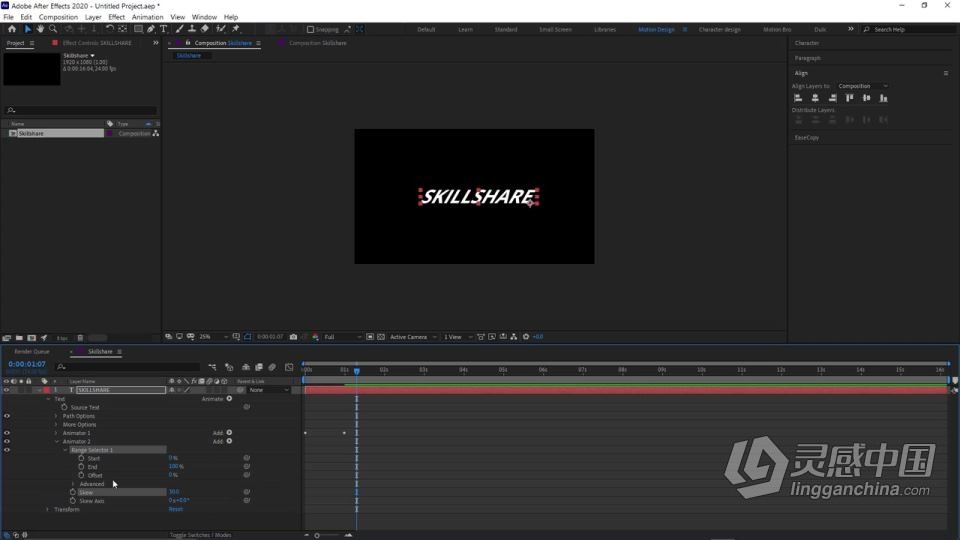Click the Home icon in the toolbar

point(12,29)
